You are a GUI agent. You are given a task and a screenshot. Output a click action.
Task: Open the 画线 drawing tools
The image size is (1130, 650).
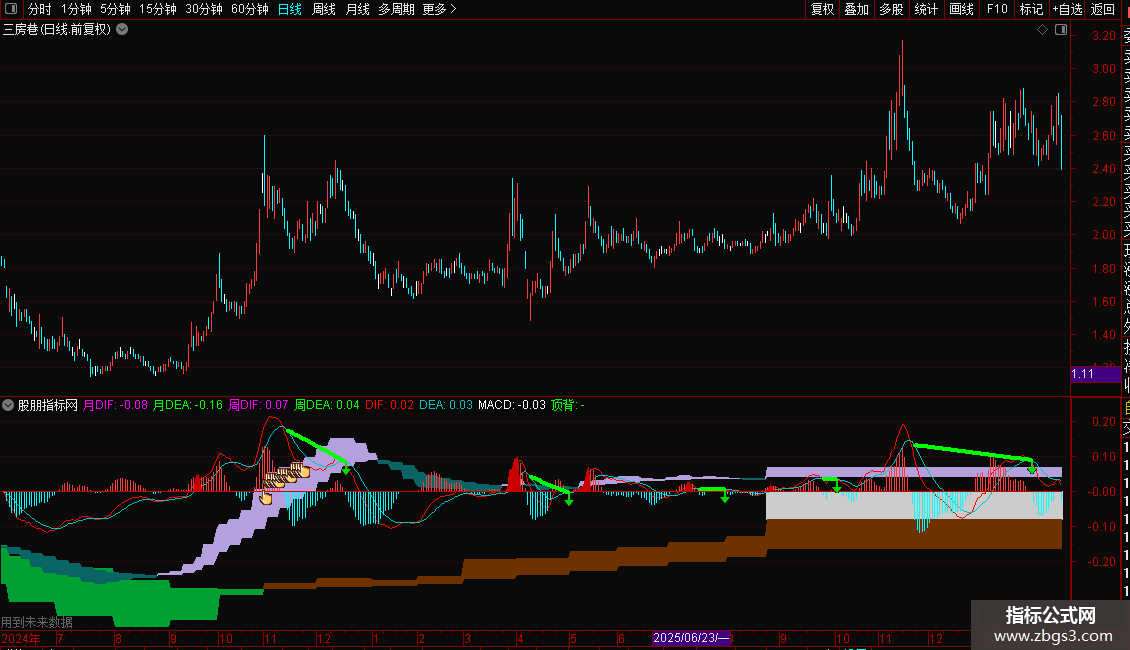click(961, 9)
